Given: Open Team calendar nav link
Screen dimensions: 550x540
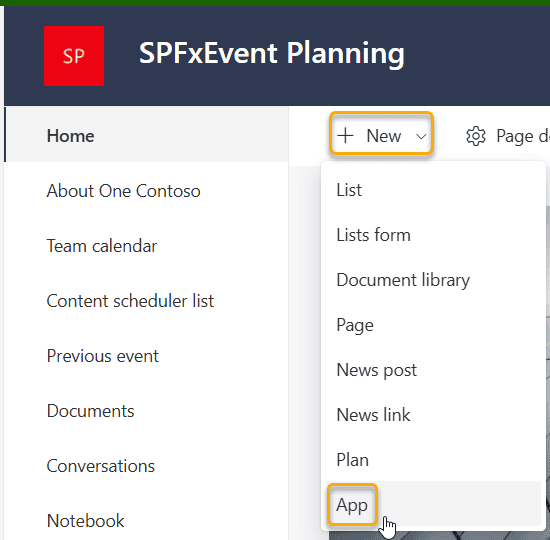Looking at the screenshot, I should click(102, 246).
